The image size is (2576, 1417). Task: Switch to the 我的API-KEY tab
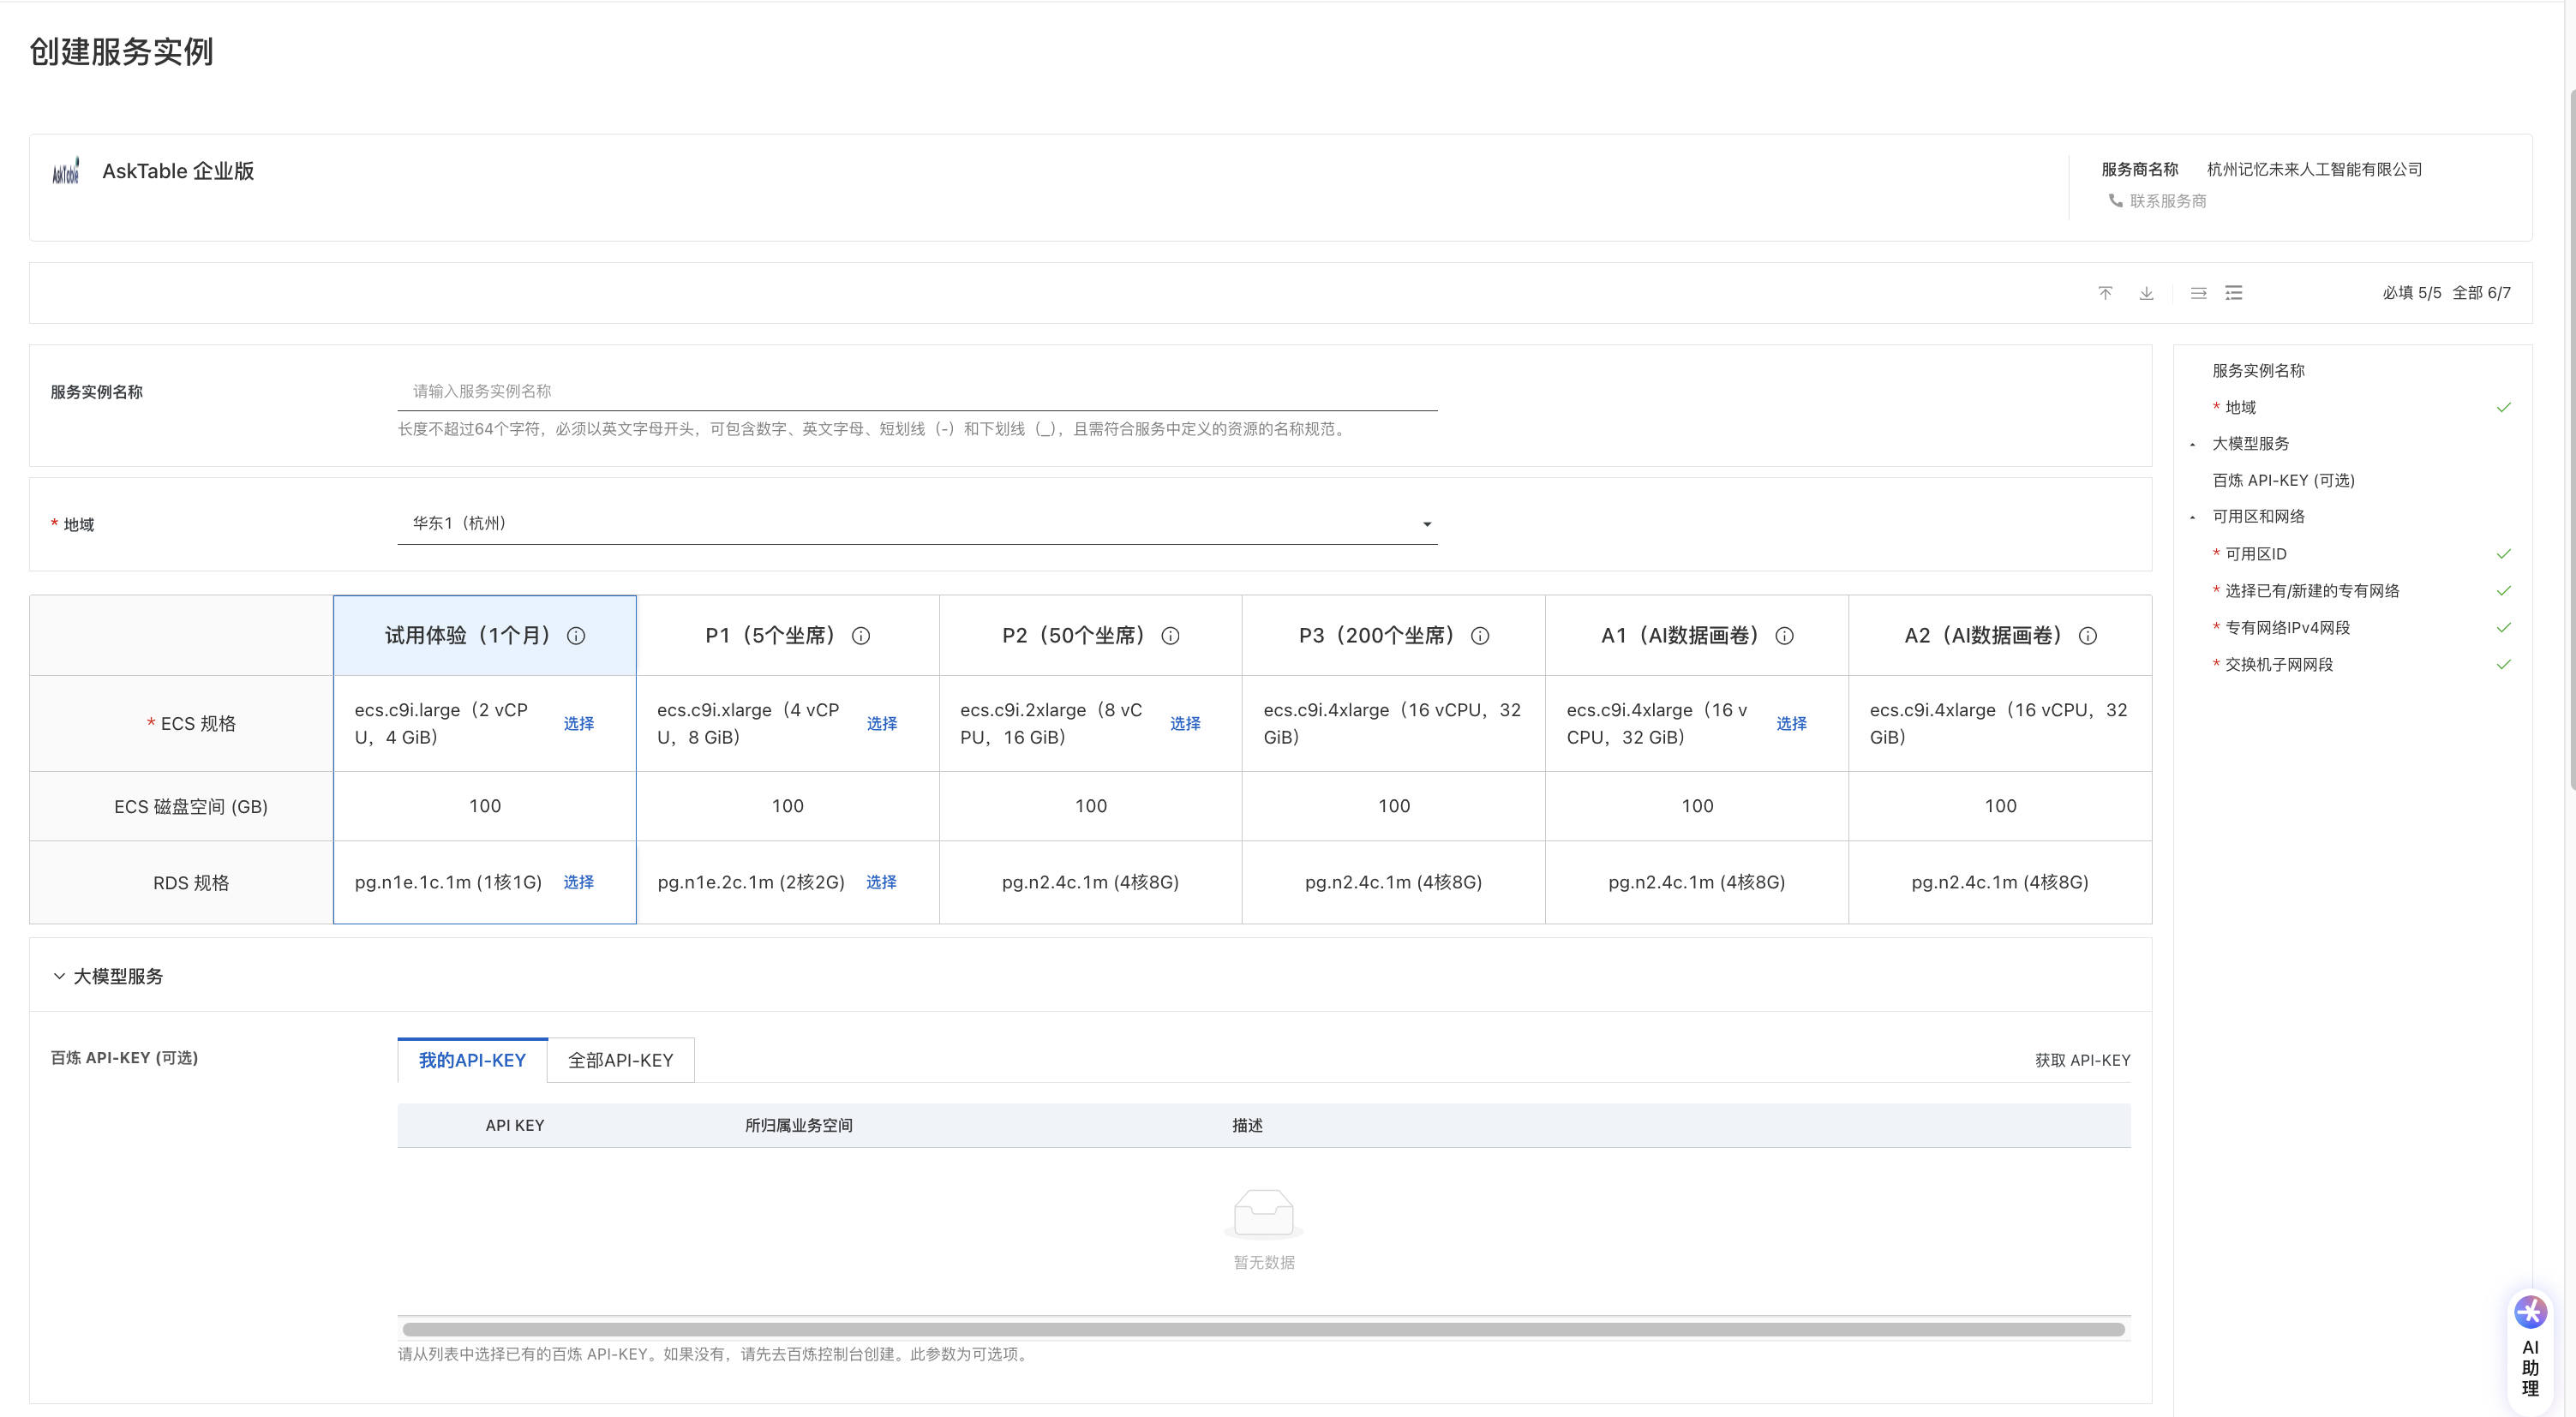pyautogui.click(x=472, y=1060)
